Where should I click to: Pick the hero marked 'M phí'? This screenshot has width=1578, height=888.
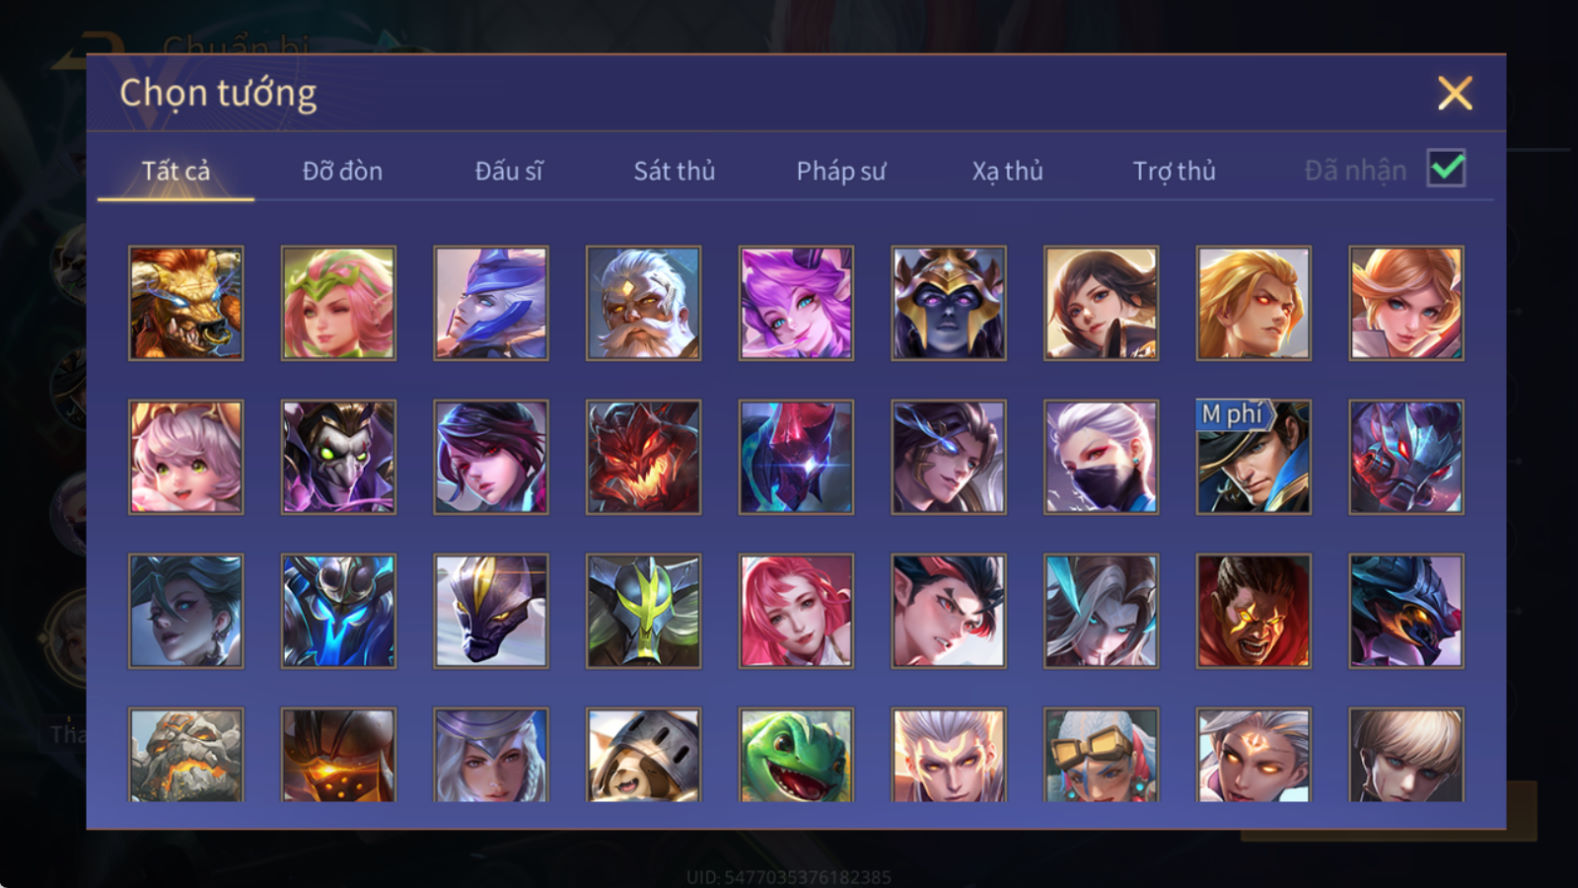coord(1253,457)
